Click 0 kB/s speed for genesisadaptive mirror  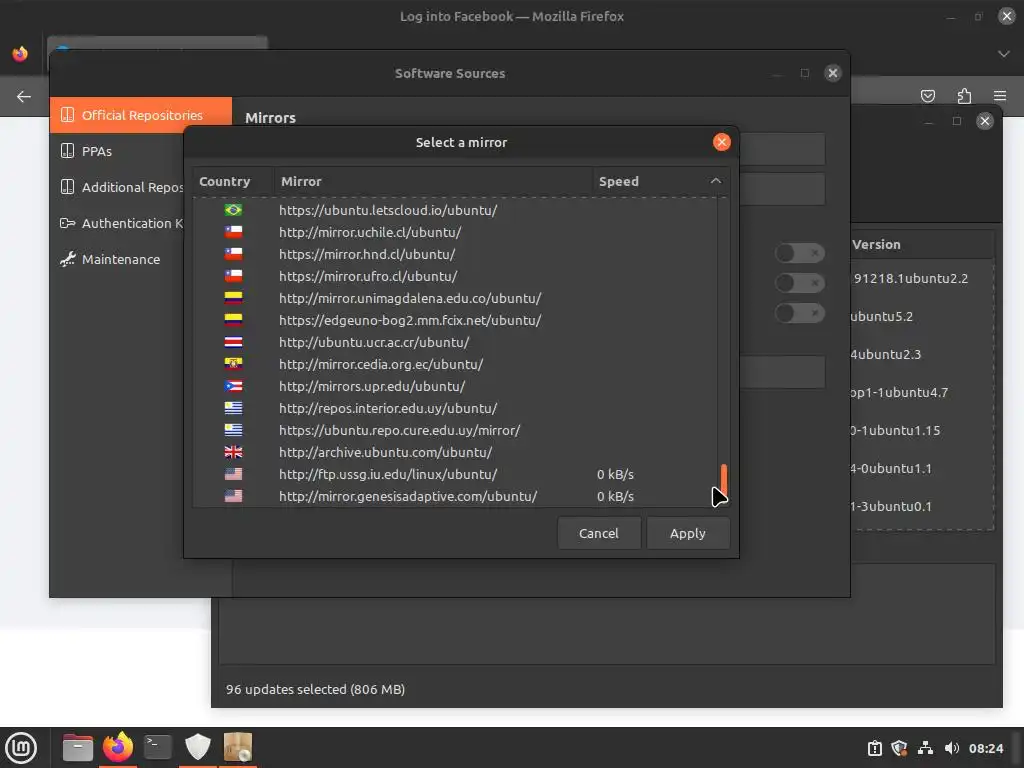(615, 496)
